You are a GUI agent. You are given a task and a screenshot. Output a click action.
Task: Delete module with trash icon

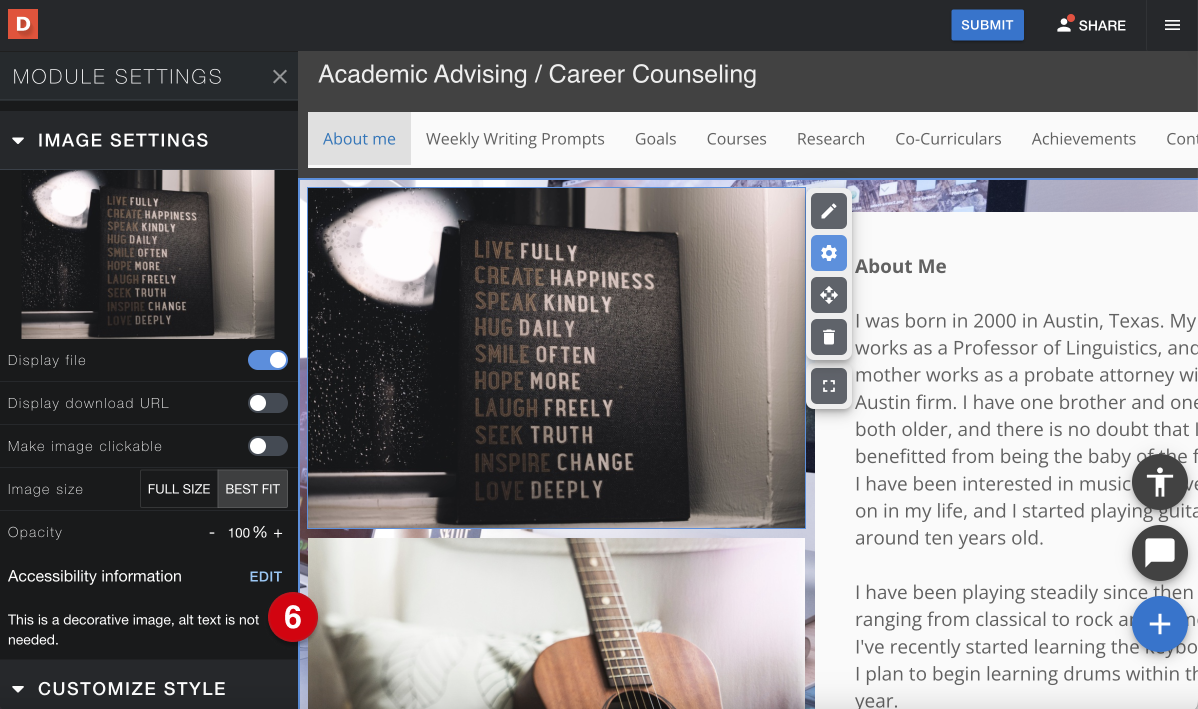point(829,337)
